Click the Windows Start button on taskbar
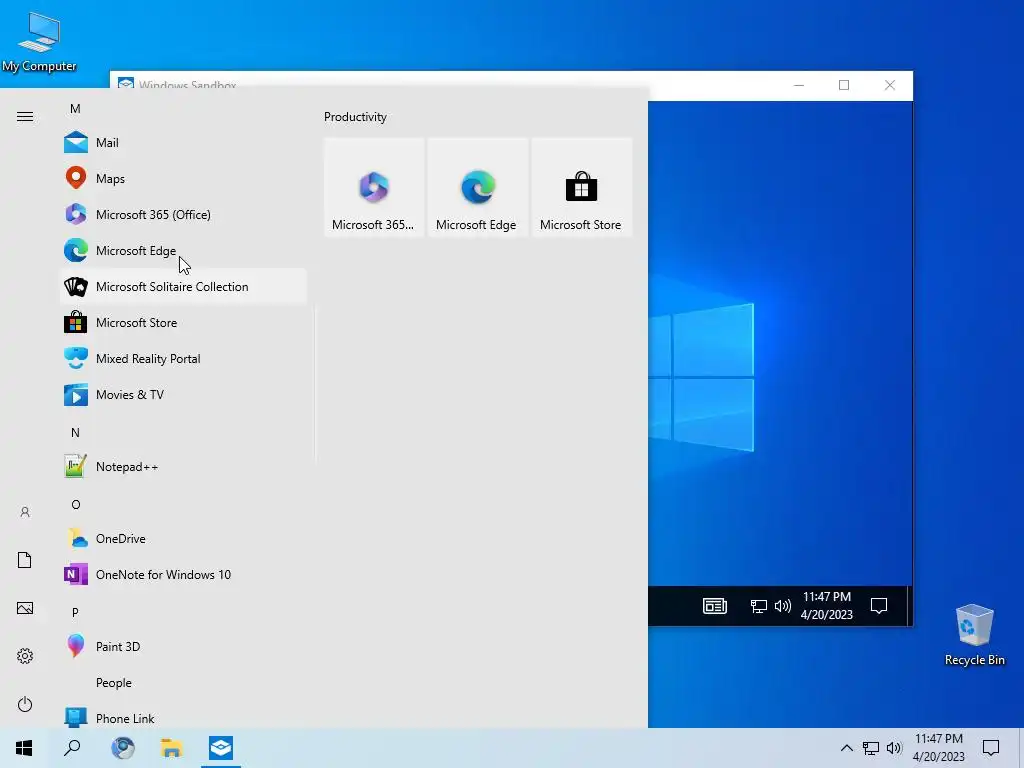The image size is (1024, 768). tap(24, 748)
